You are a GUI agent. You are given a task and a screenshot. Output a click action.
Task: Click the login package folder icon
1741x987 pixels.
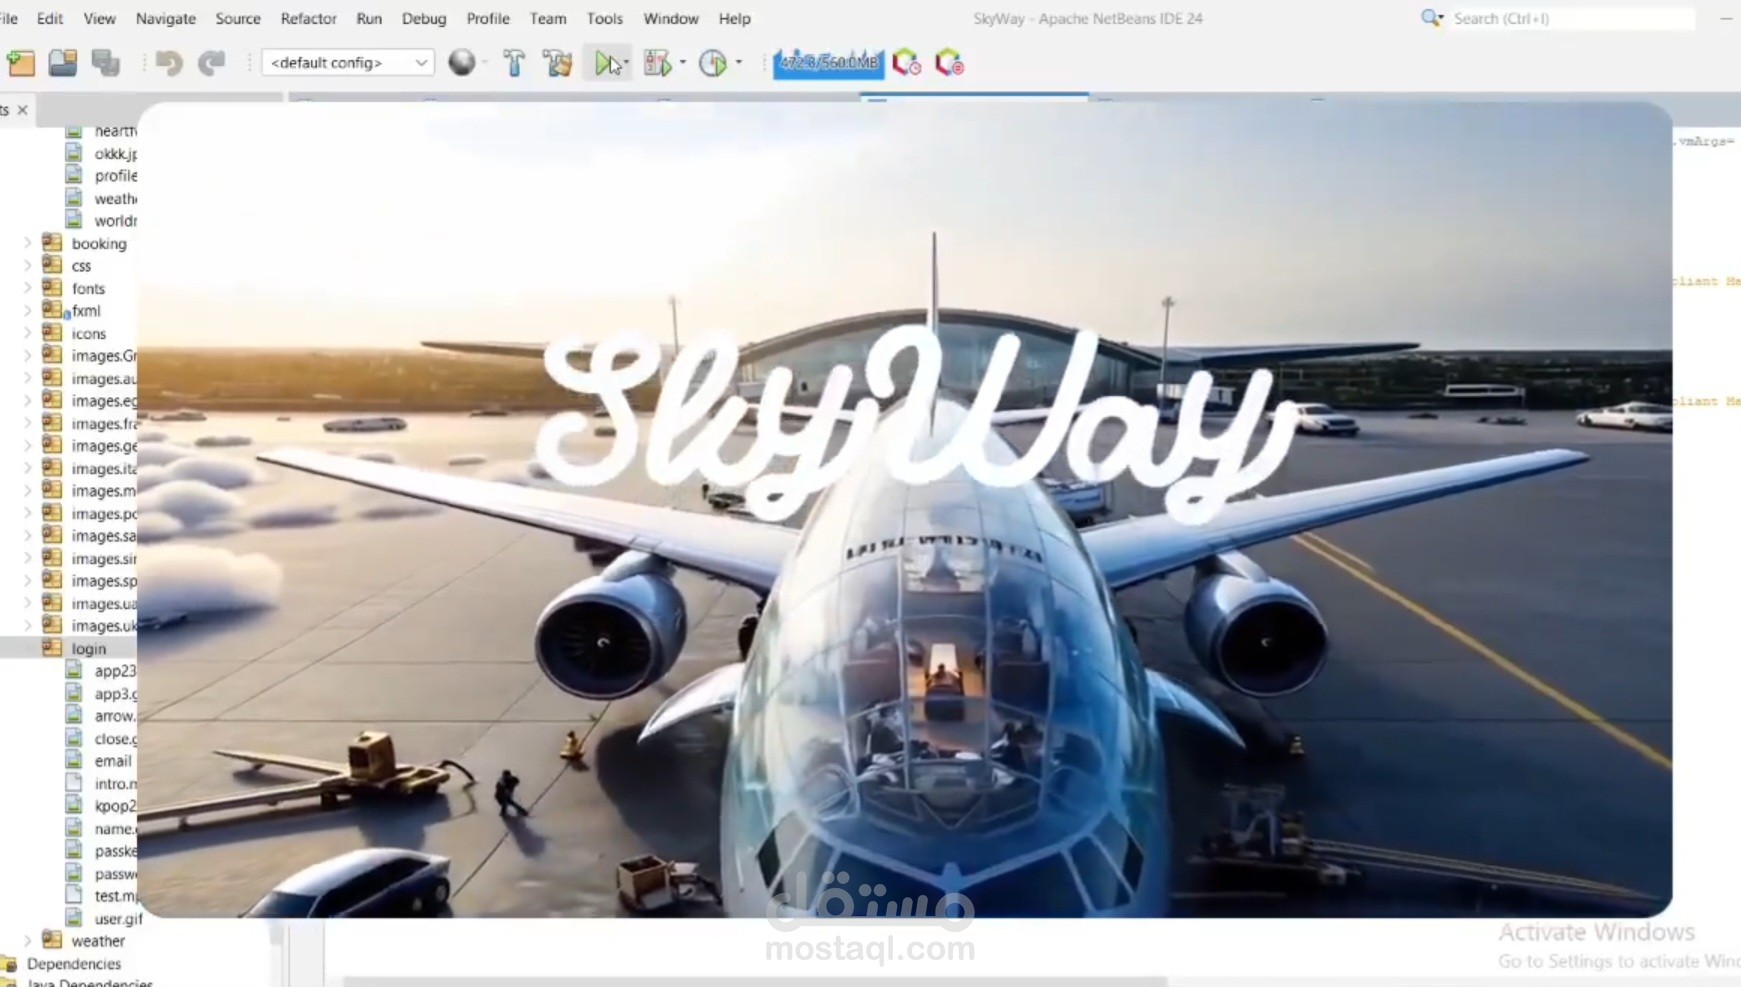(52, 648)
